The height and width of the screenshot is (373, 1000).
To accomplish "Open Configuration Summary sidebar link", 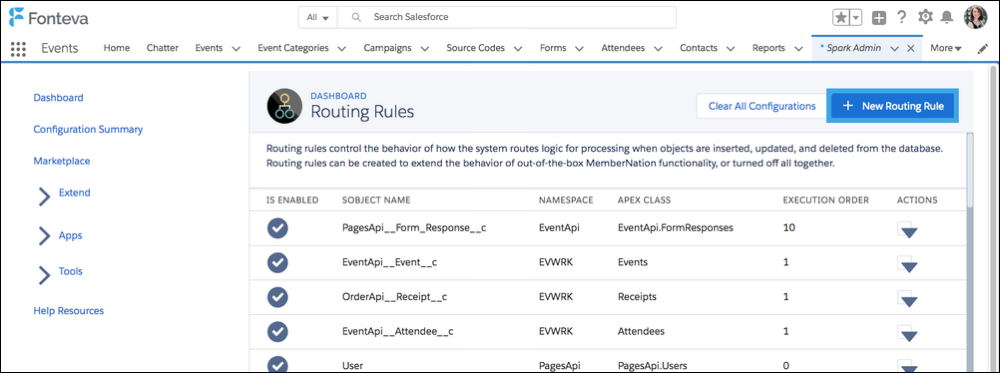I will click(88, 129).
